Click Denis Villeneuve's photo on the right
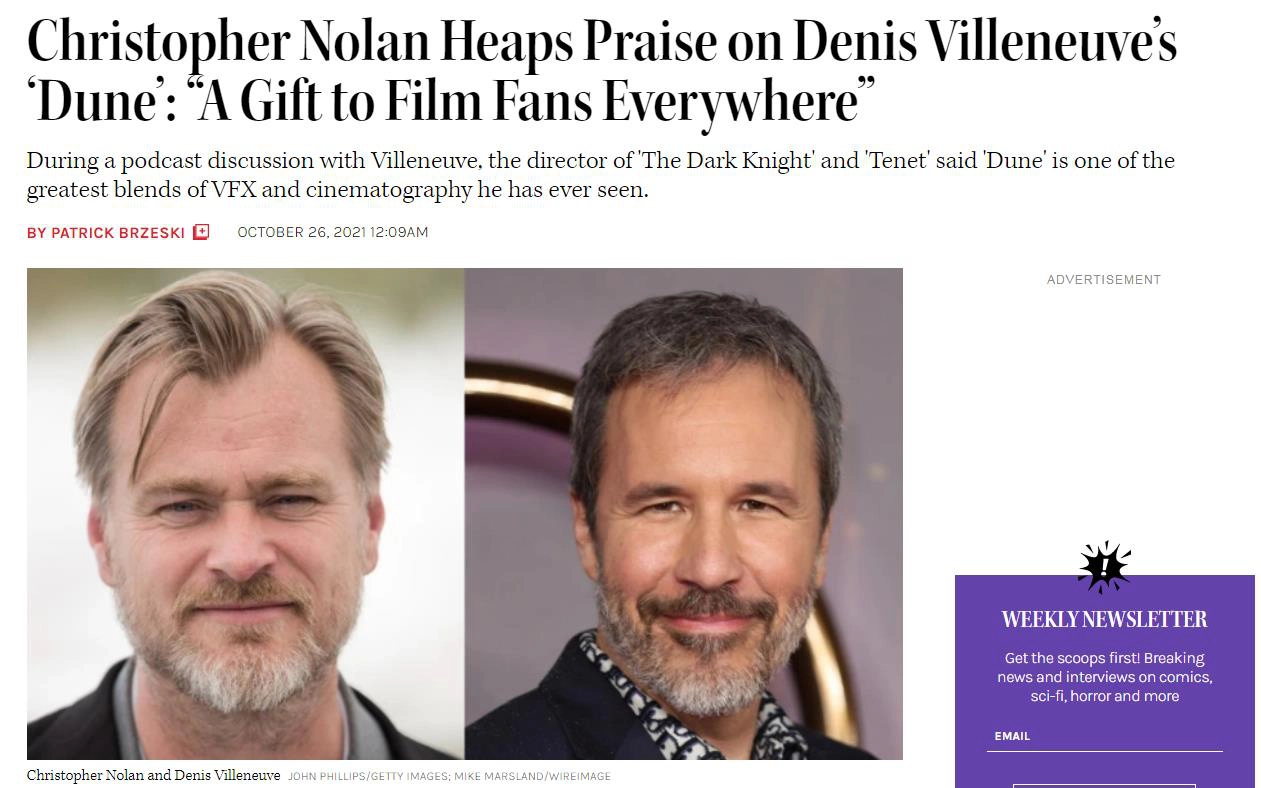This screenshot has height=788, width=1261. pyautogui.click(x=683, y=513)
